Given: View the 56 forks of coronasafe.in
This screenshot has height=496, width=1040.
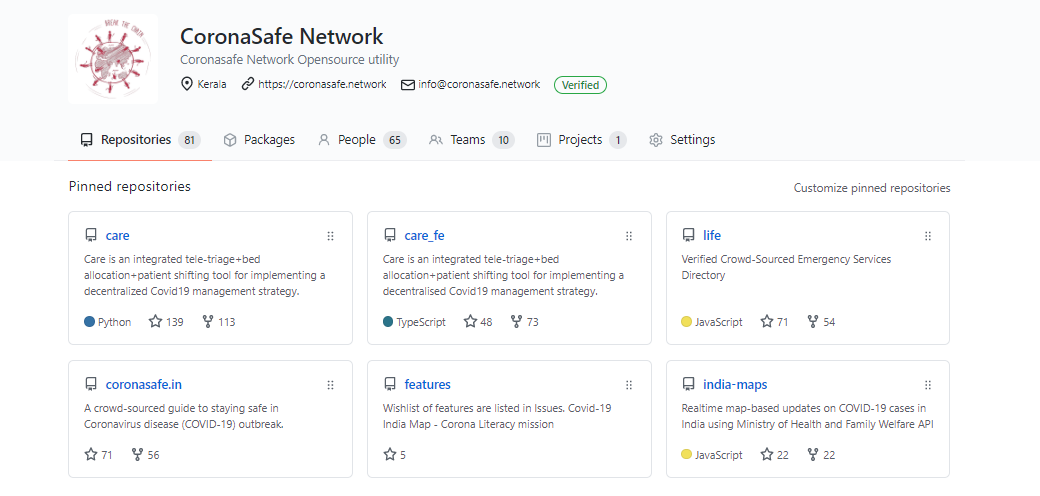Looking at the screenshot, I should [x=145, y=454].
